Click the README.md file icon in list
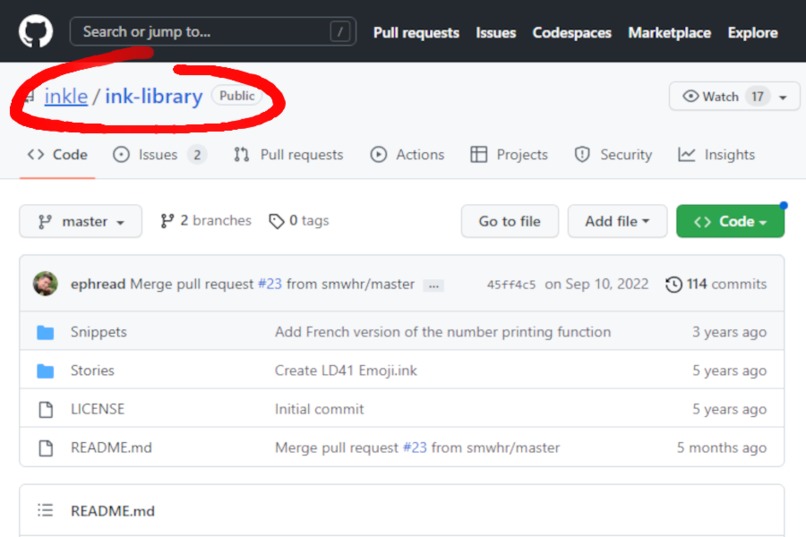Viewport: 806px width, 537px height. click(46, 448)
